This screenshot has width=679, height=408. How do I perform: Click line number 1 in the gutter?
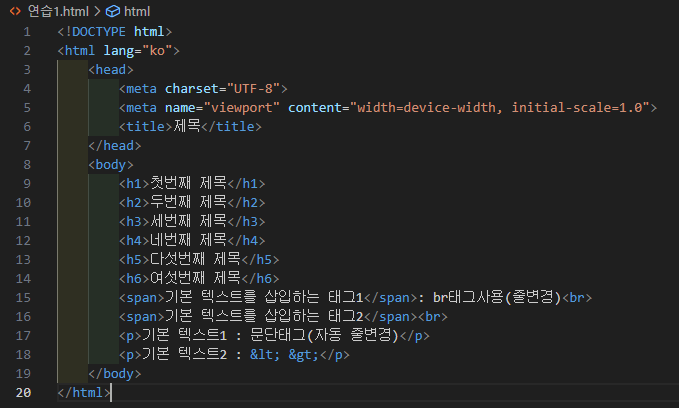click(27, 32)
